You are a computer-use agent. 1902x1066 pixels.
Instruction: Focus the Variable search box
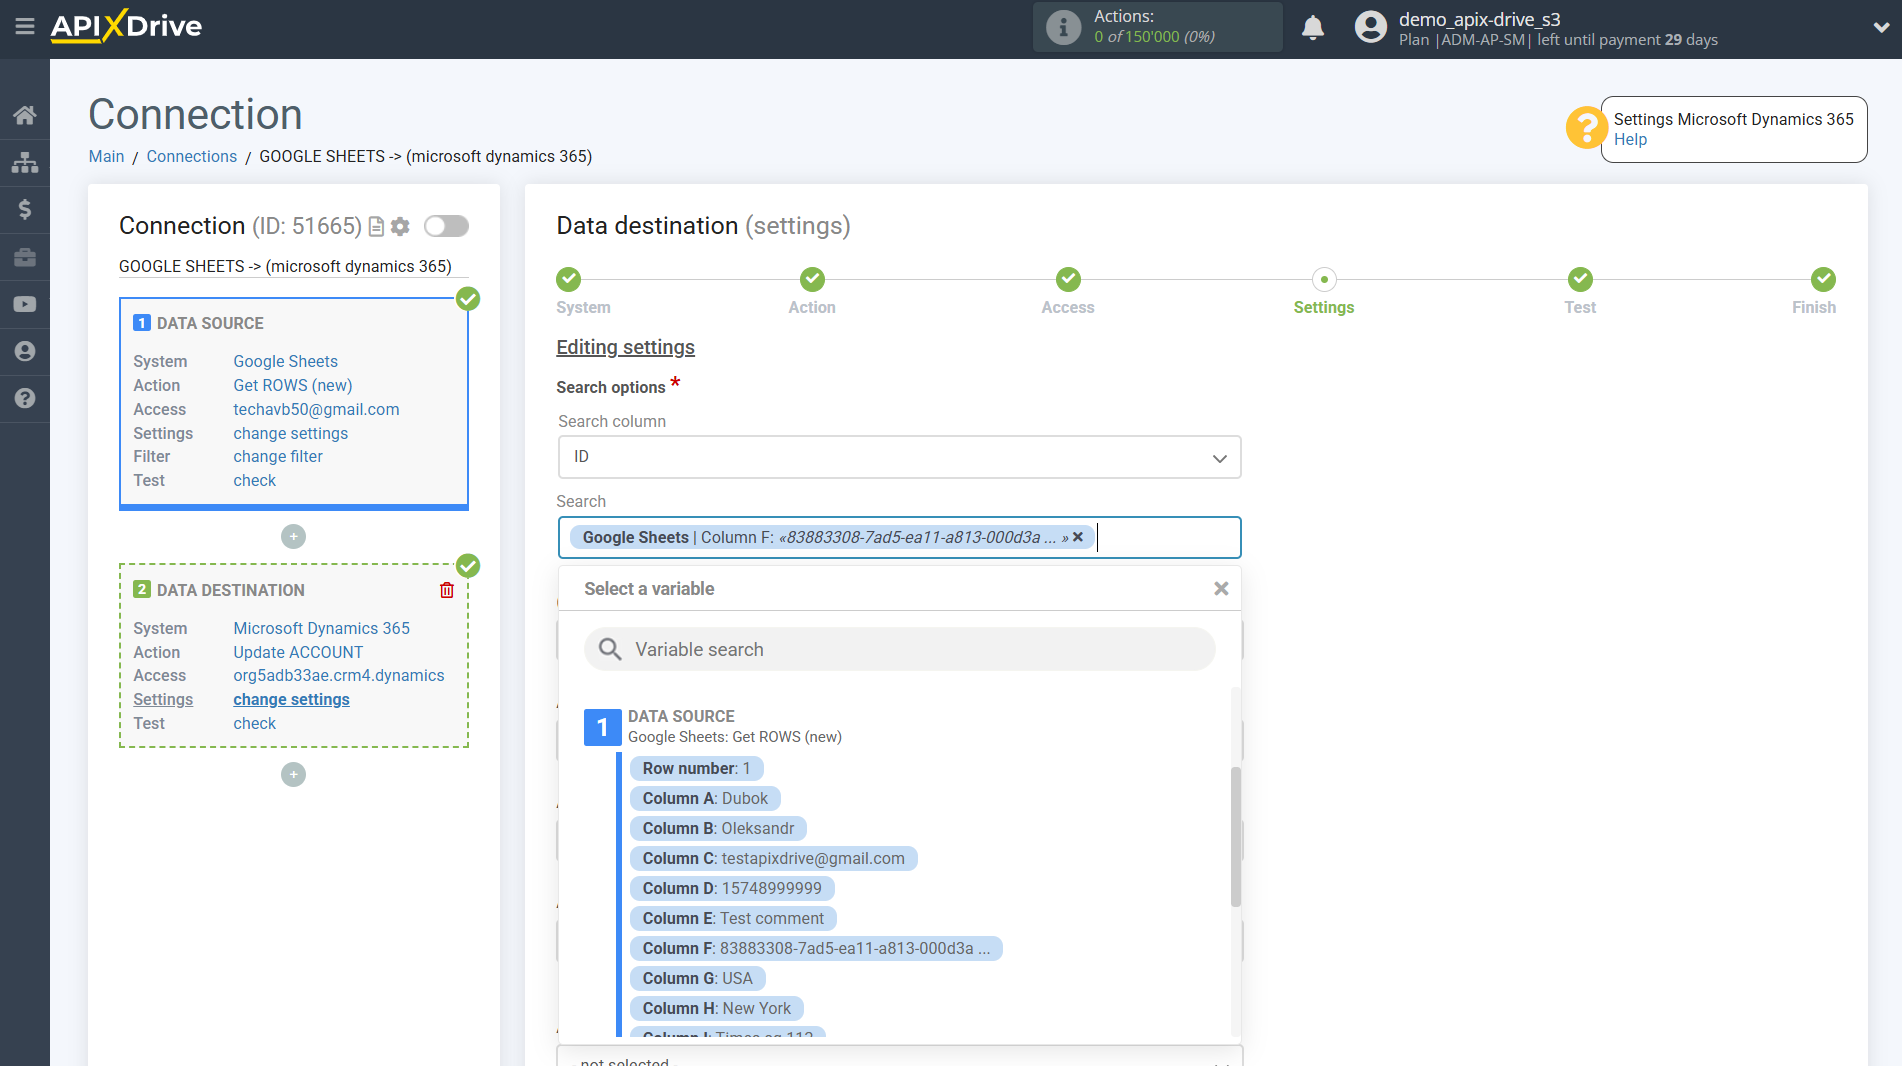(x=900, y=650)
